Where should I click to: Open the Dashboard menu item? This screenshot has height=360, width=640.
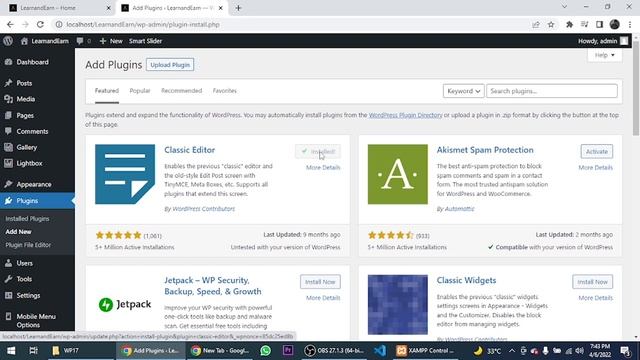(x=32, y=62)
